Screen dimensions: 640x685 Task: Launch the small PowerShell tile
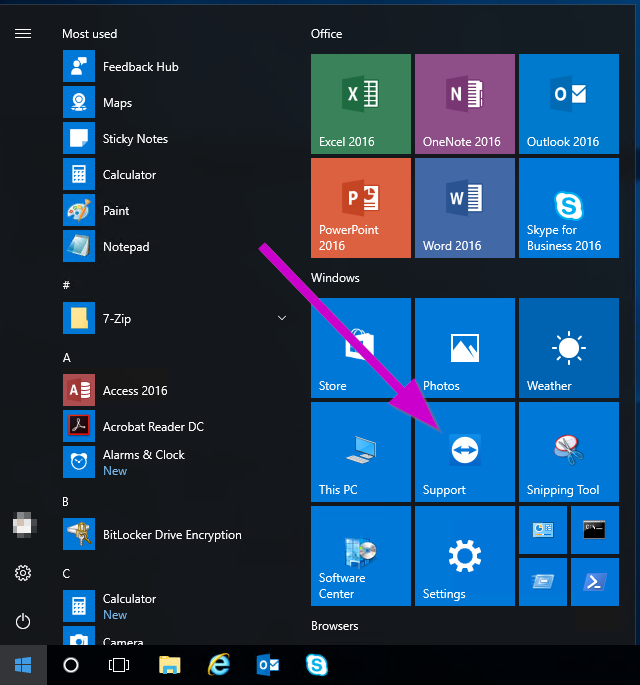pos(595,582)
